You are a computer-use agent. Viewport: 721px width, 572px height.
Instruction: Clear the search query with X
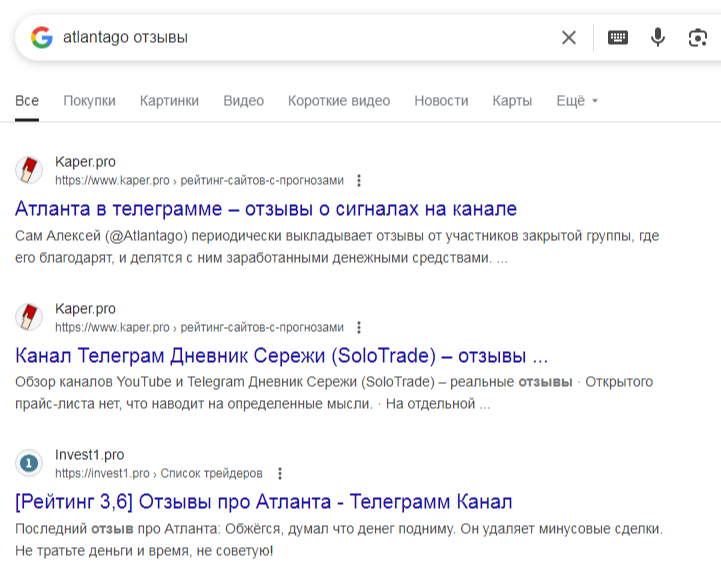pyautogui.click(x=569, y=37)
